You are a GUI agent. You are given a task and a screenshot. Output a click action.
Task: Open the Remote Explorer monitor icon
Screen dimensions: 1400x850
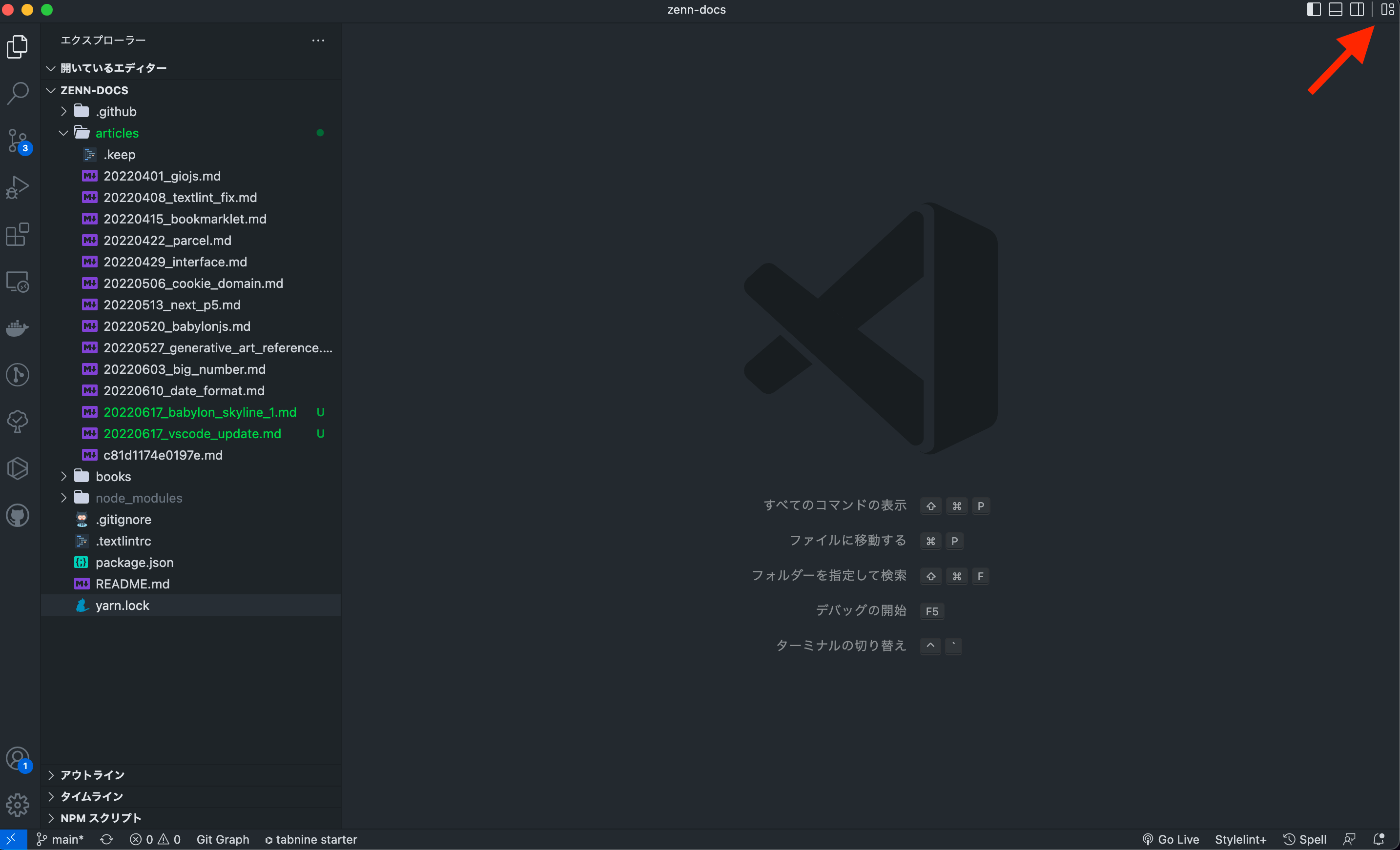coord(18,281)
